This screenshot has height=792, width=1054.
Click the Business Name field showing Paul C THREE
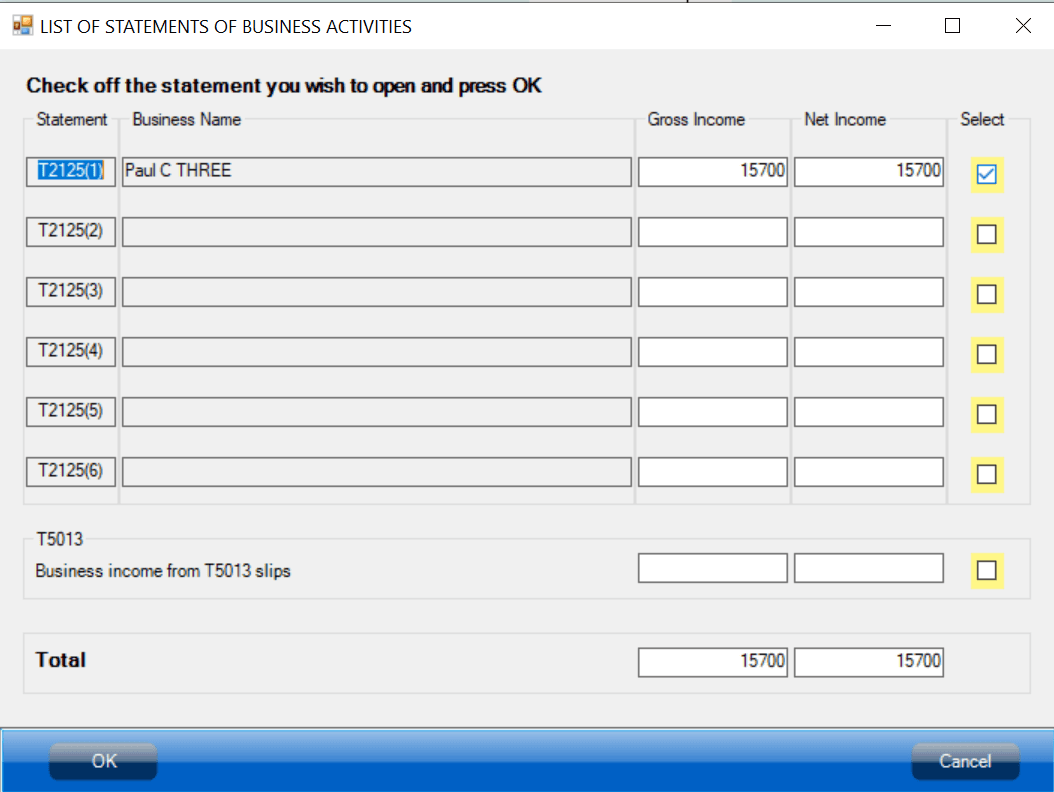coord(375,171)
